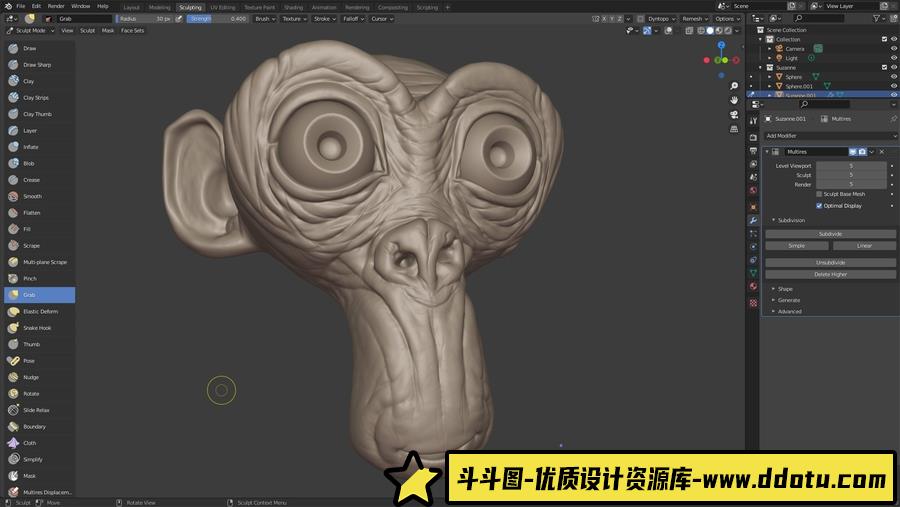Open the Cursor dropdown

382,19
